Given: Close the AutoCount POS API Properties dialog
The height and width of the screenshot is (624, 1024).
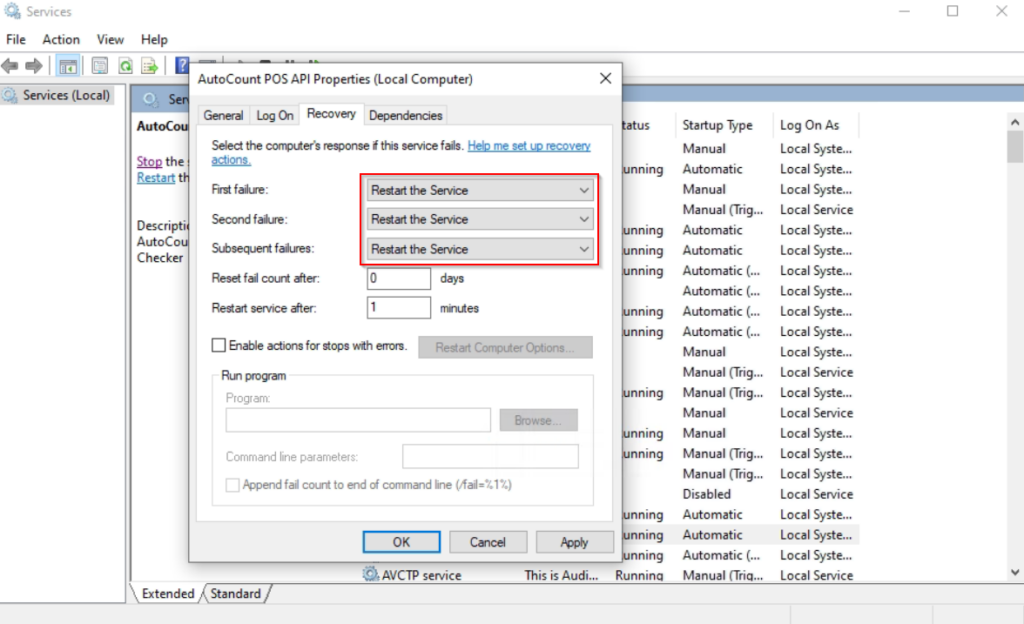Looking at the screenshot, I should click(605, 78).
